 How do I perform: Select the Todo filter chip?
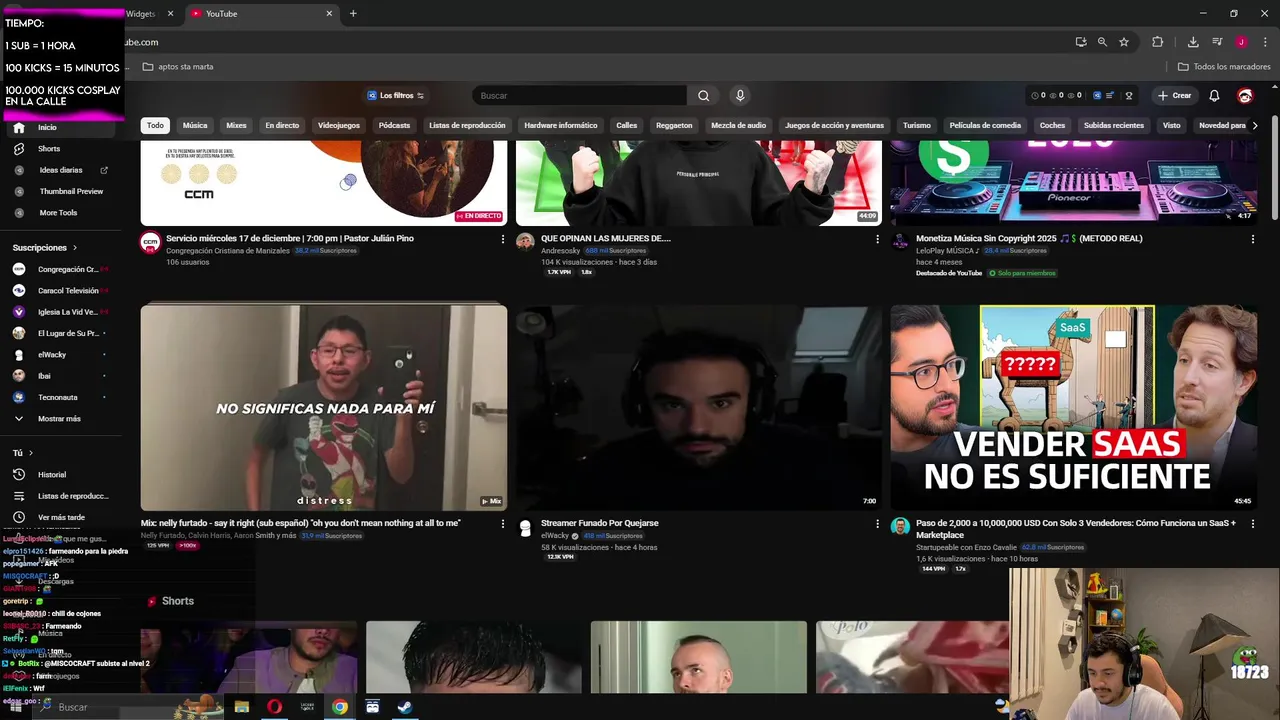[155, 126]
